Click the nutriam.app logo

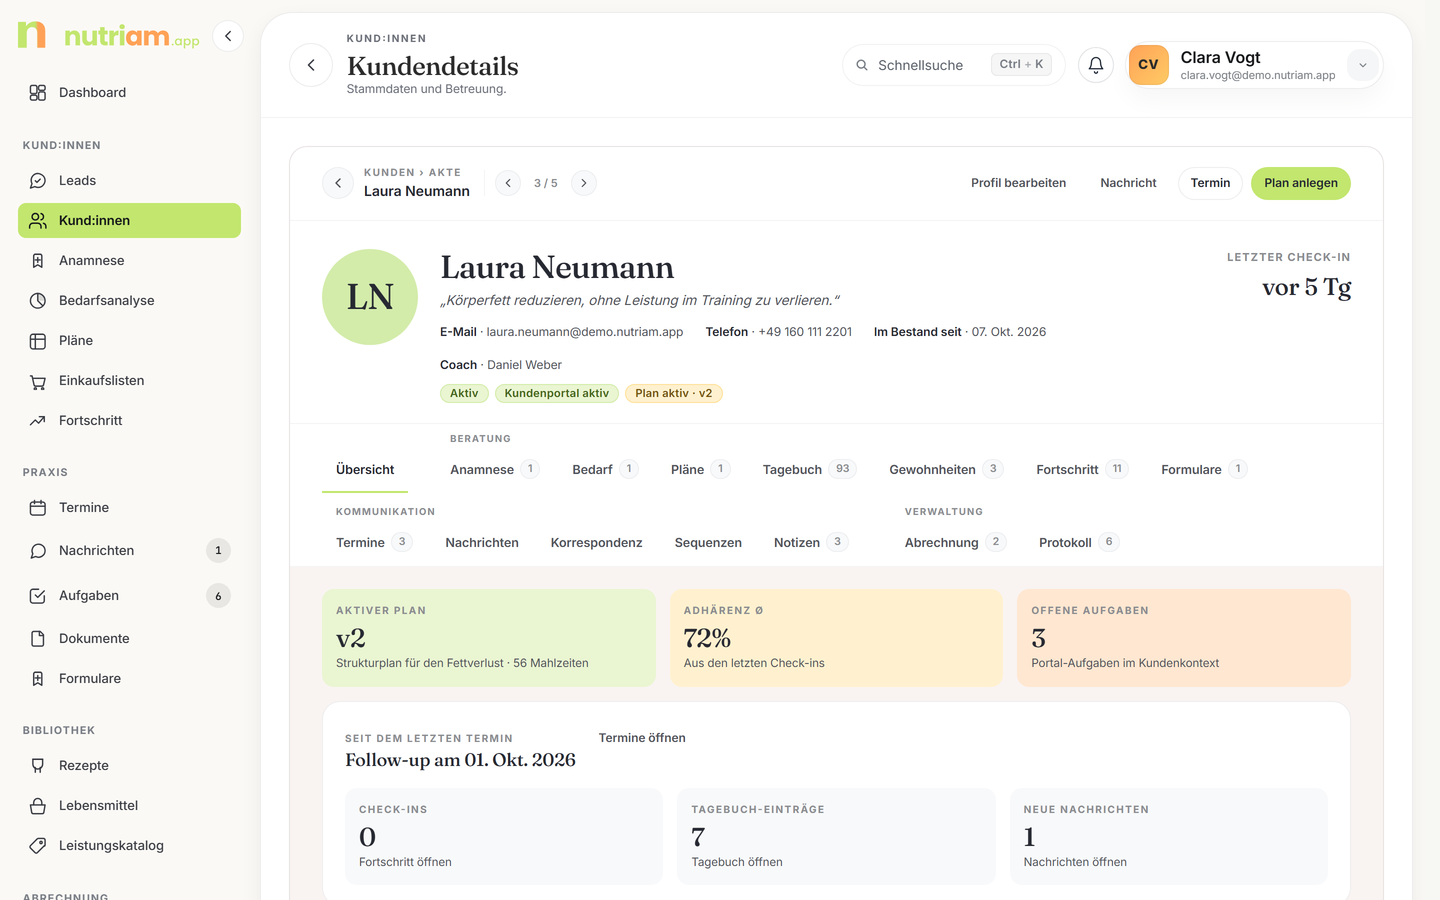[109, 36]
